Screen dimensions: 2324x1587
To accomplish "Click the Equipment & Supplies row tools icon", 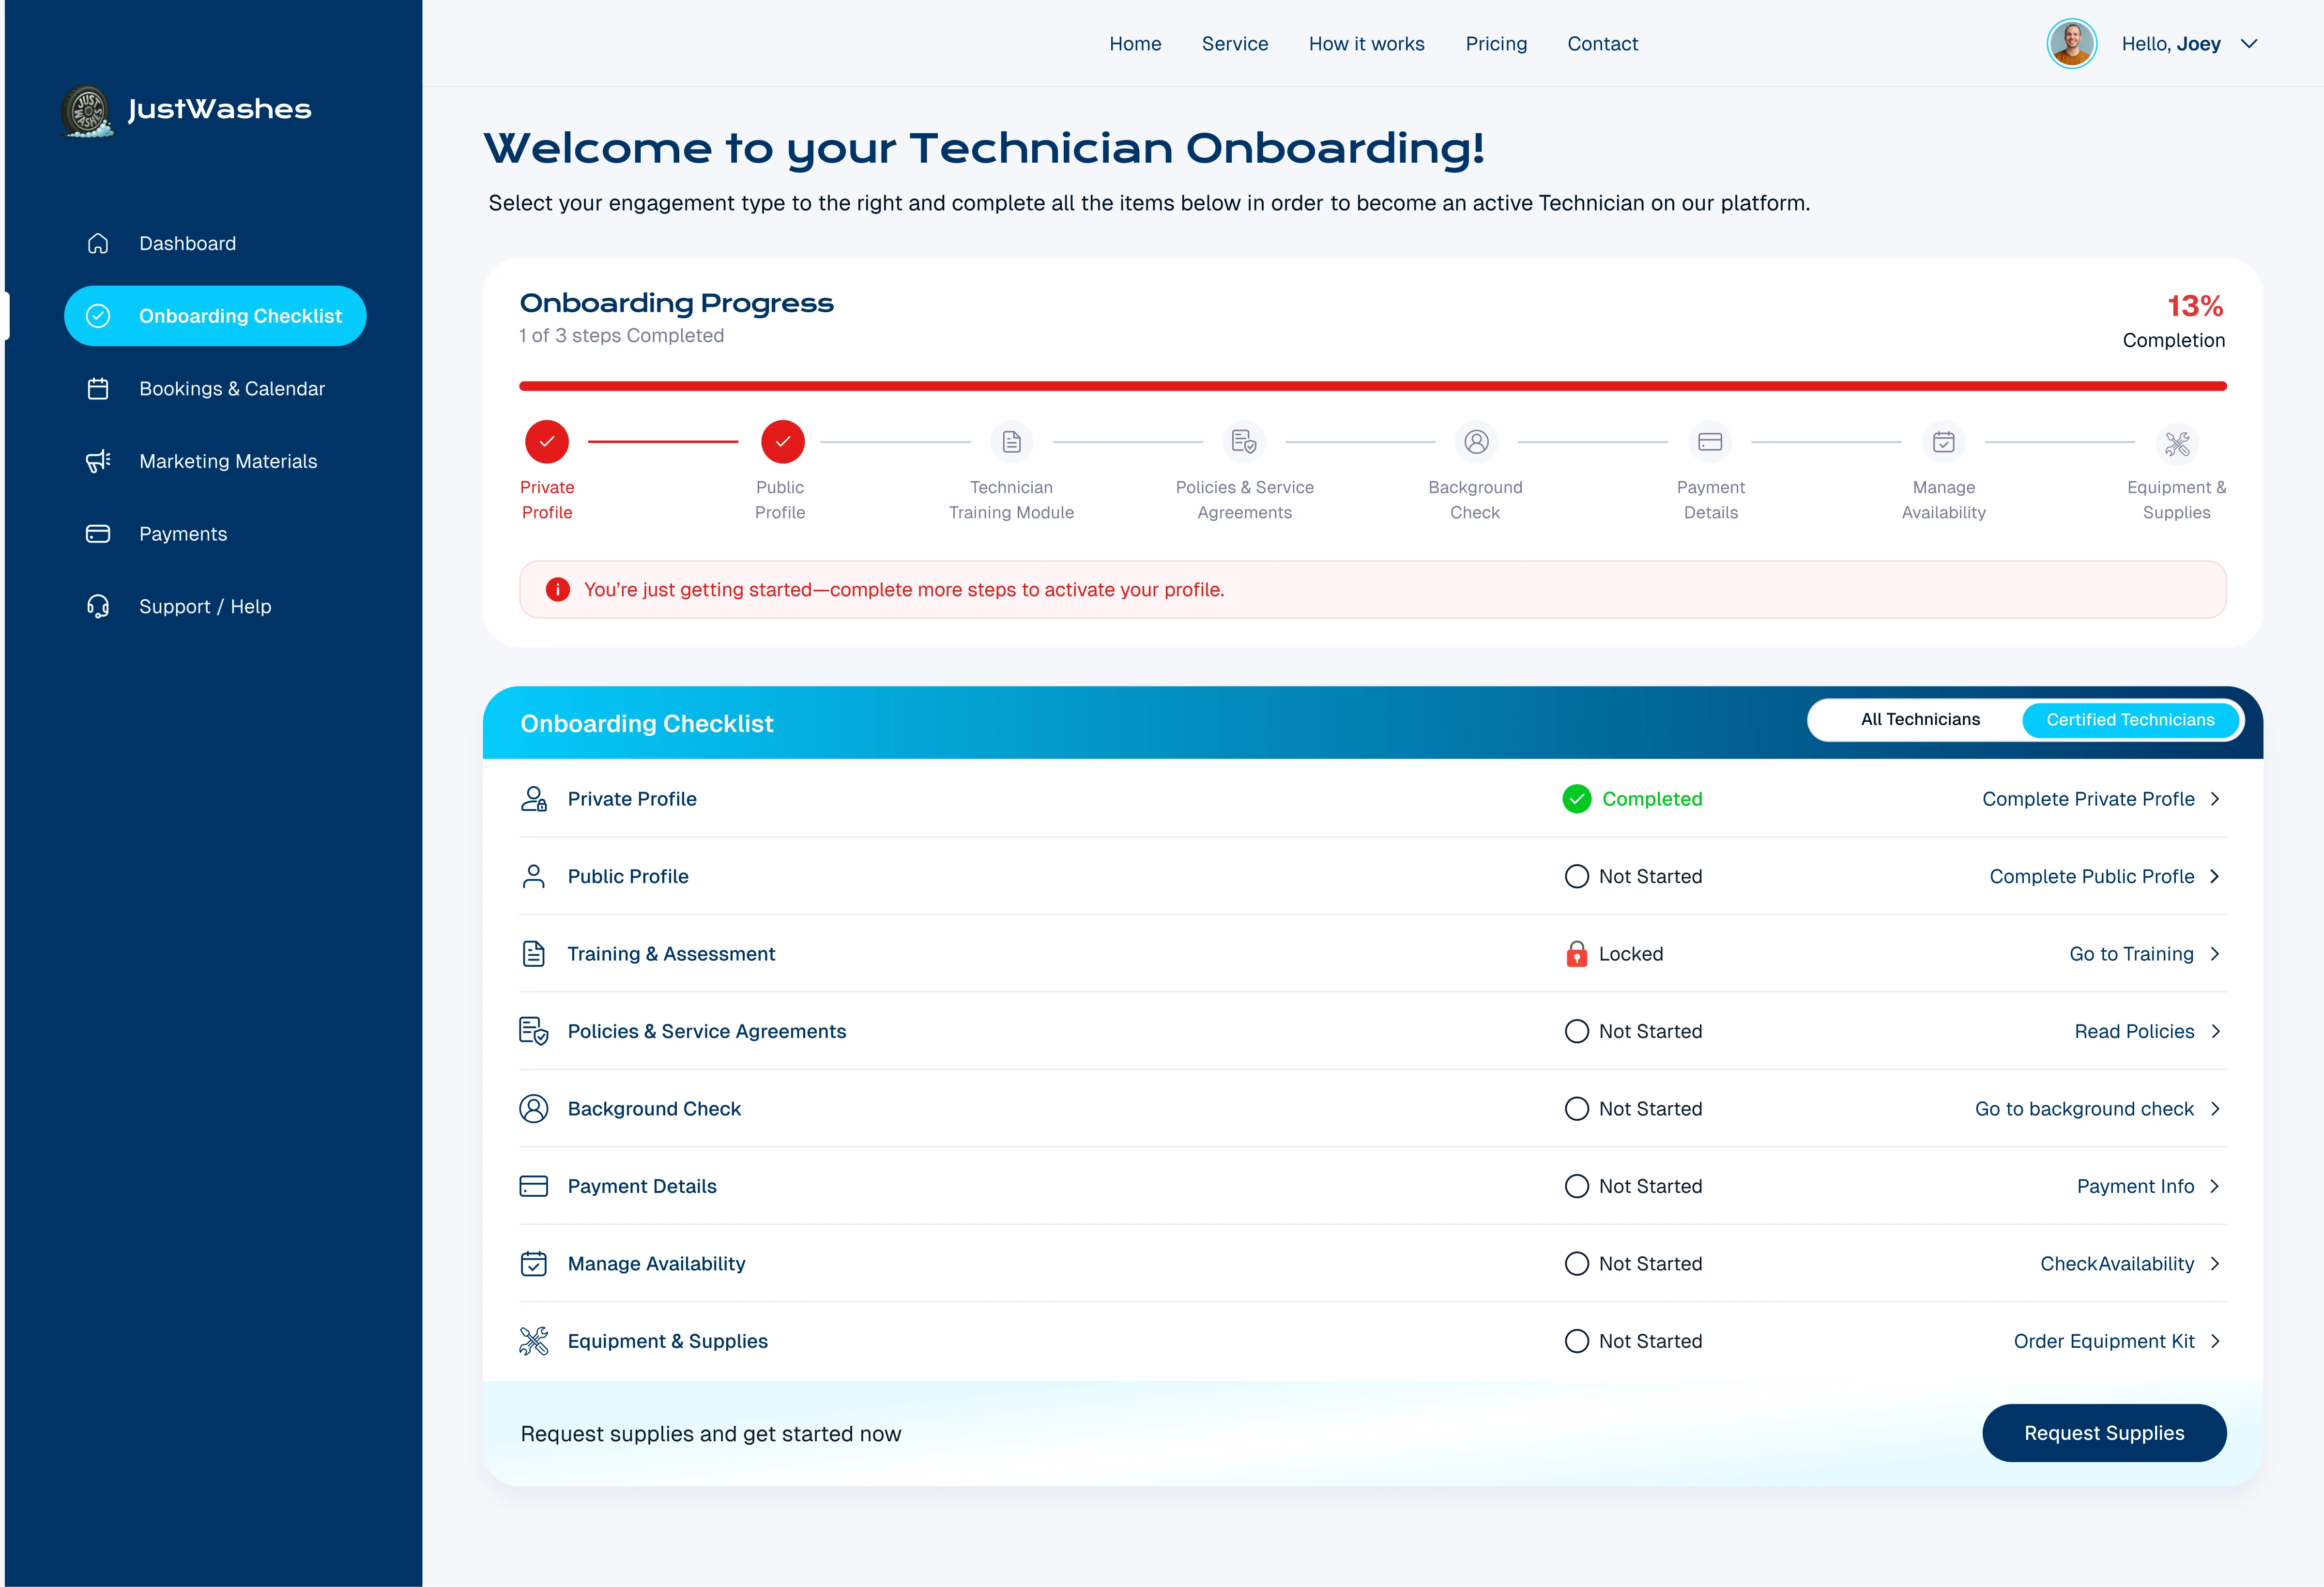I will point(534,1341).
